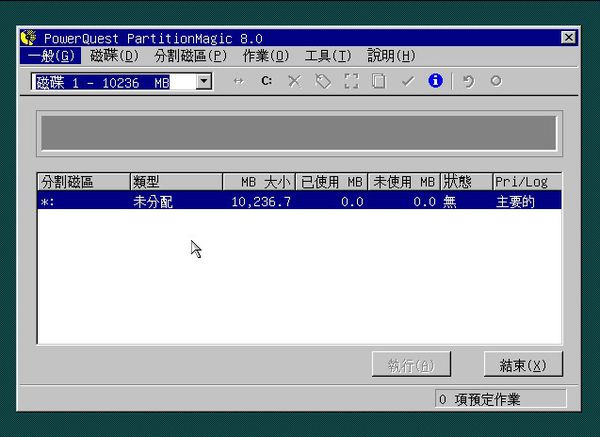The height and width of the screenshot is (437, 600).
Task: Click the C: create partition icon
Action: [x=266, y=81]
